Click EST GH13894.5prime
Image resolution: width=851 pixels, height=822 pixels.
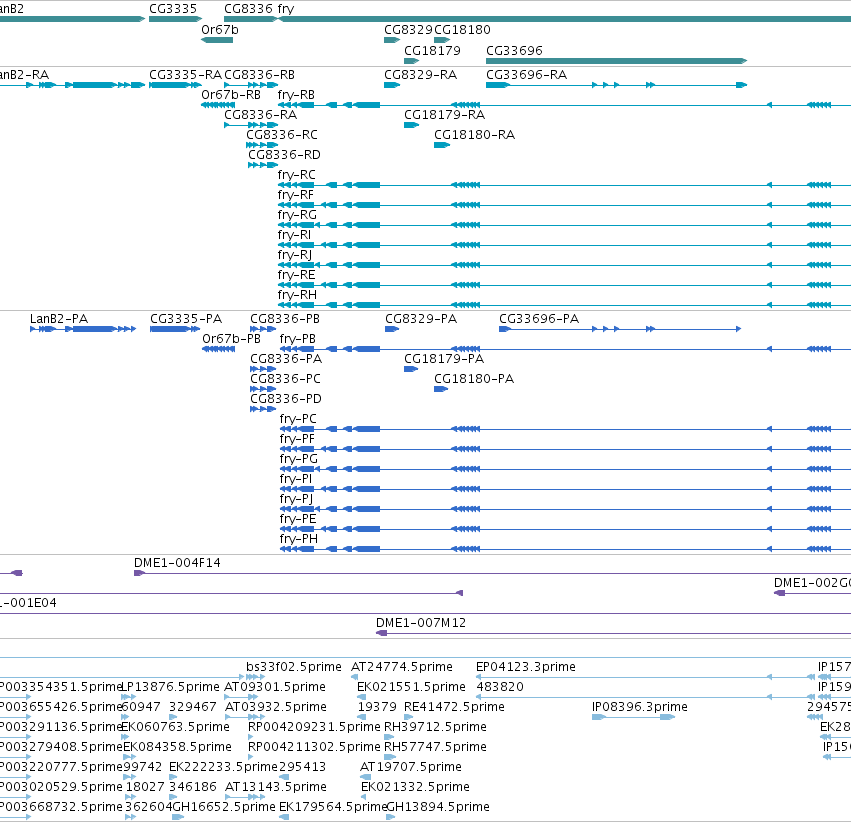point(438,808)
